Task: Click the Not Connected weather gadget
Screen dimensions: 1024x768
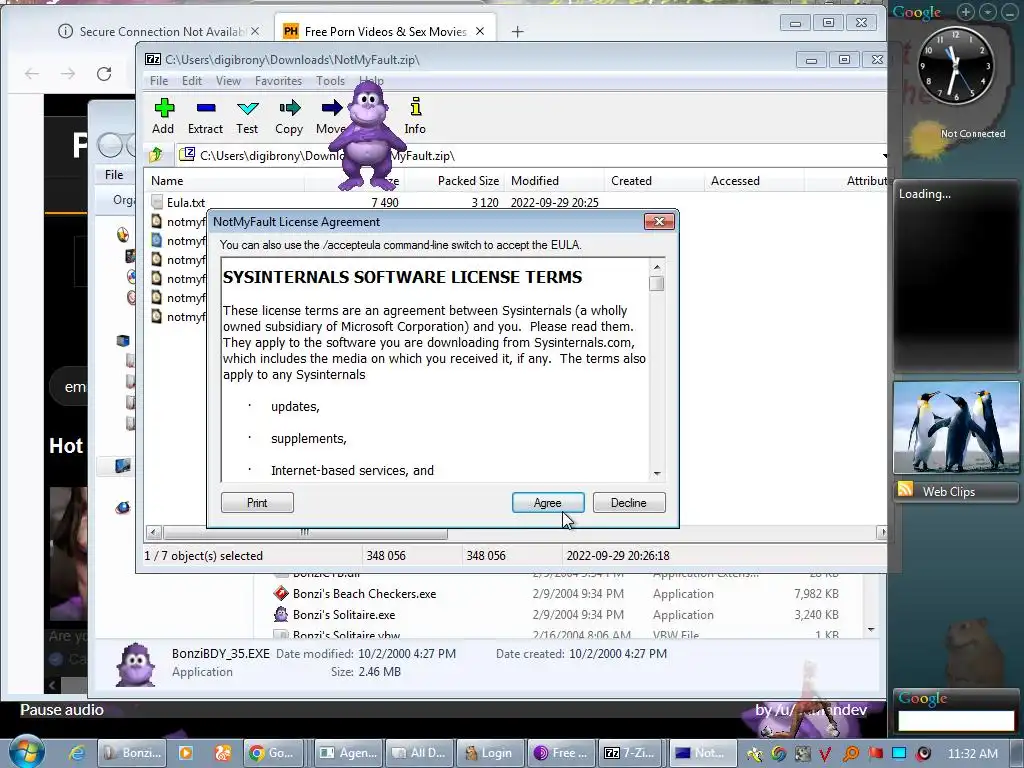Action: [x=957, y=137]
